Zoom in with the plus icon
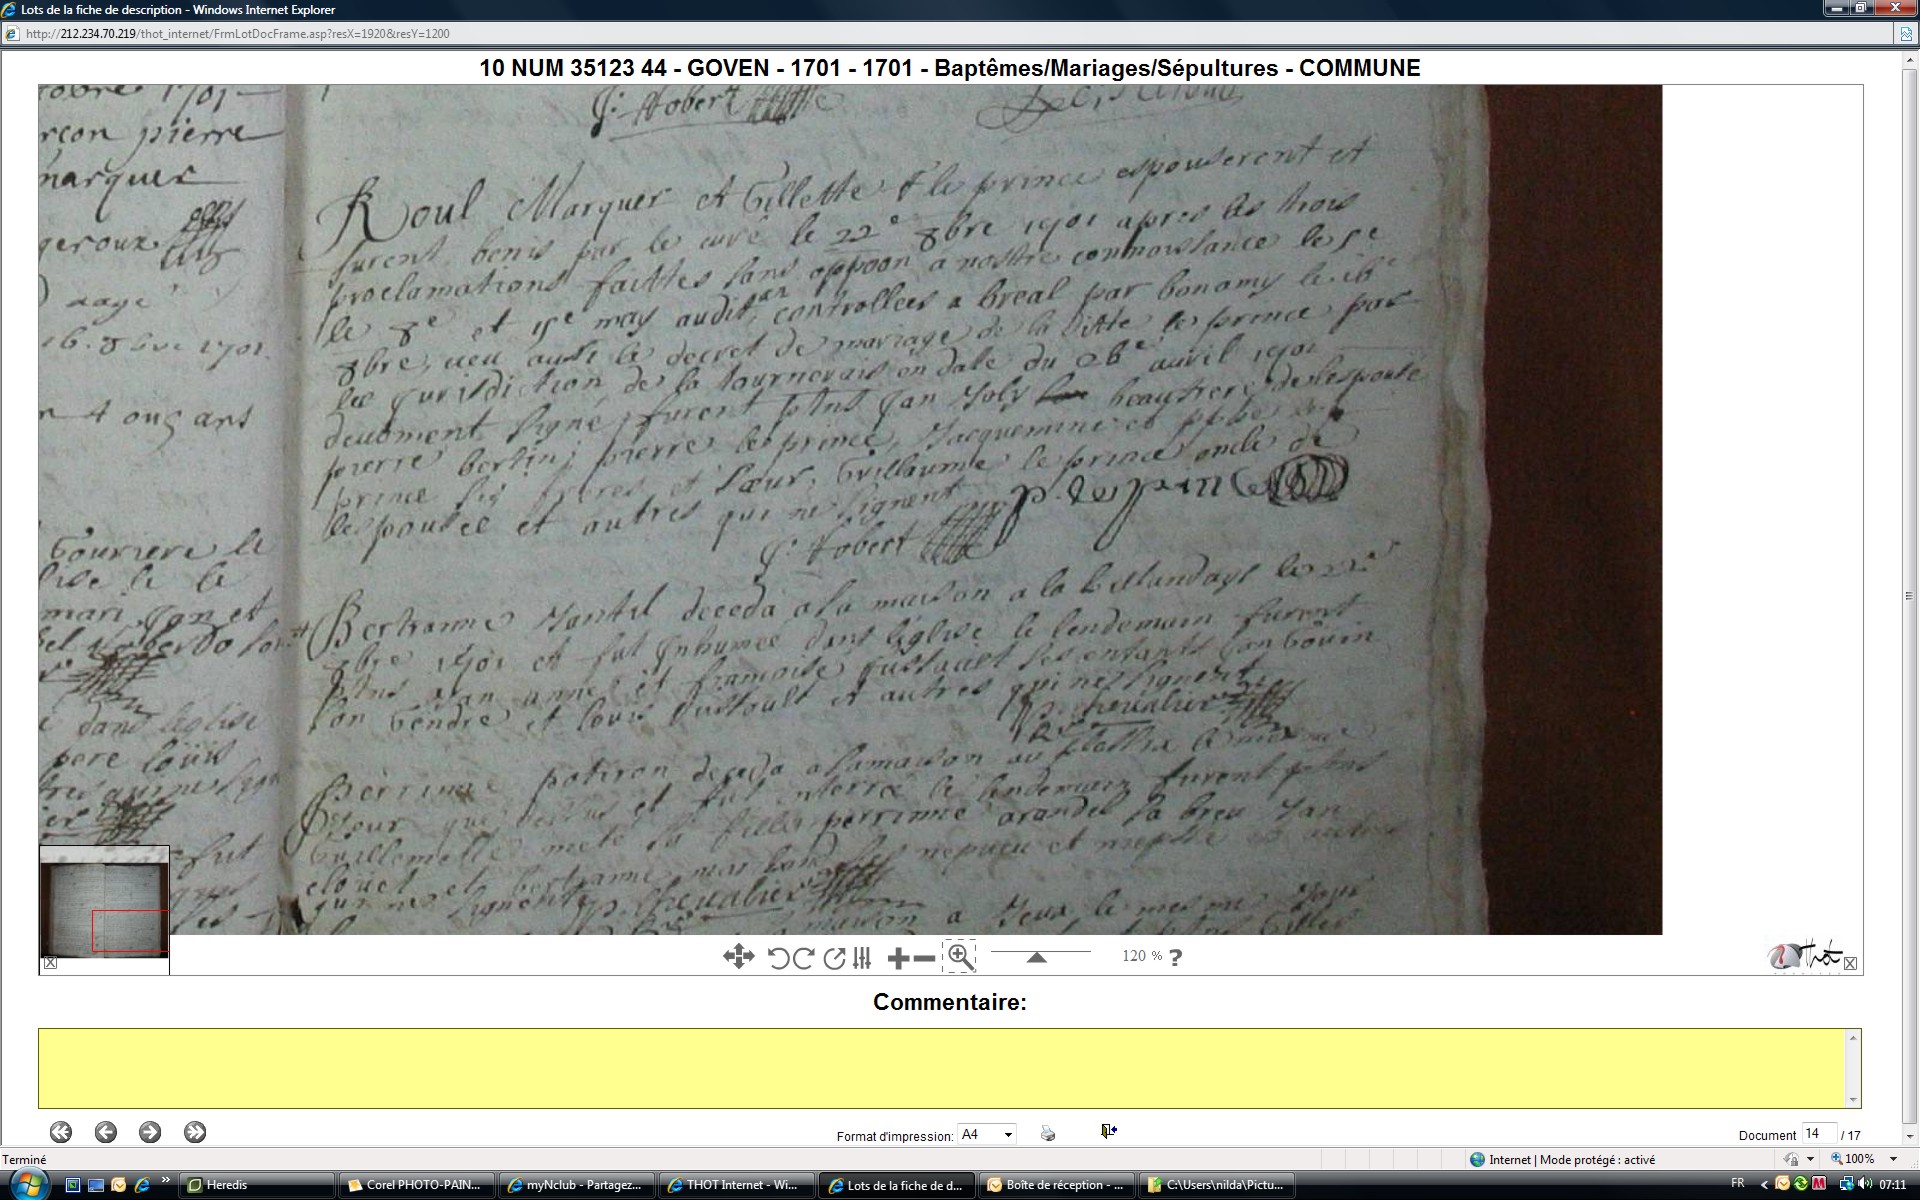The height and width of the screenshot is (1200, 1920). [897, 958]
